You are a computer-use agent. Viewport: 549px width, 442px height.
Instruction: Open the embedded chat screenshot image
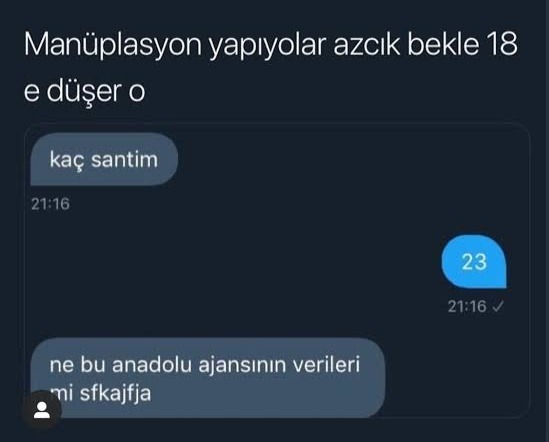click(x=277, y=270)
